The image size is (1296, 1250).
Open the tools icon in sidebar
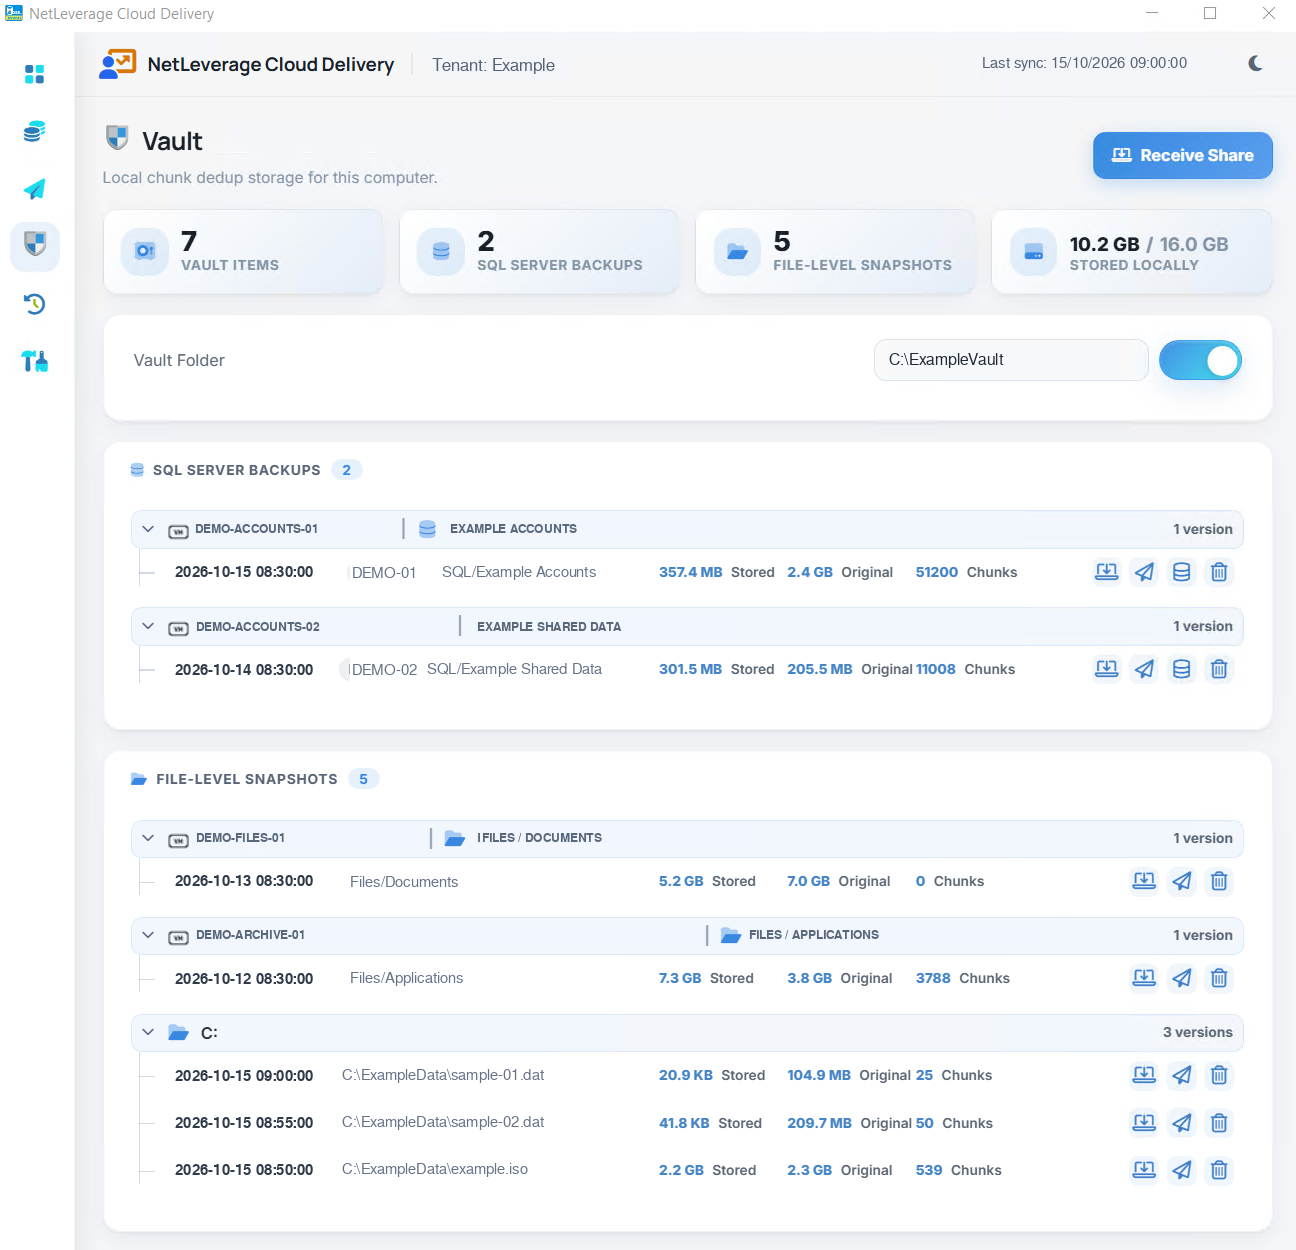(35, 361)
